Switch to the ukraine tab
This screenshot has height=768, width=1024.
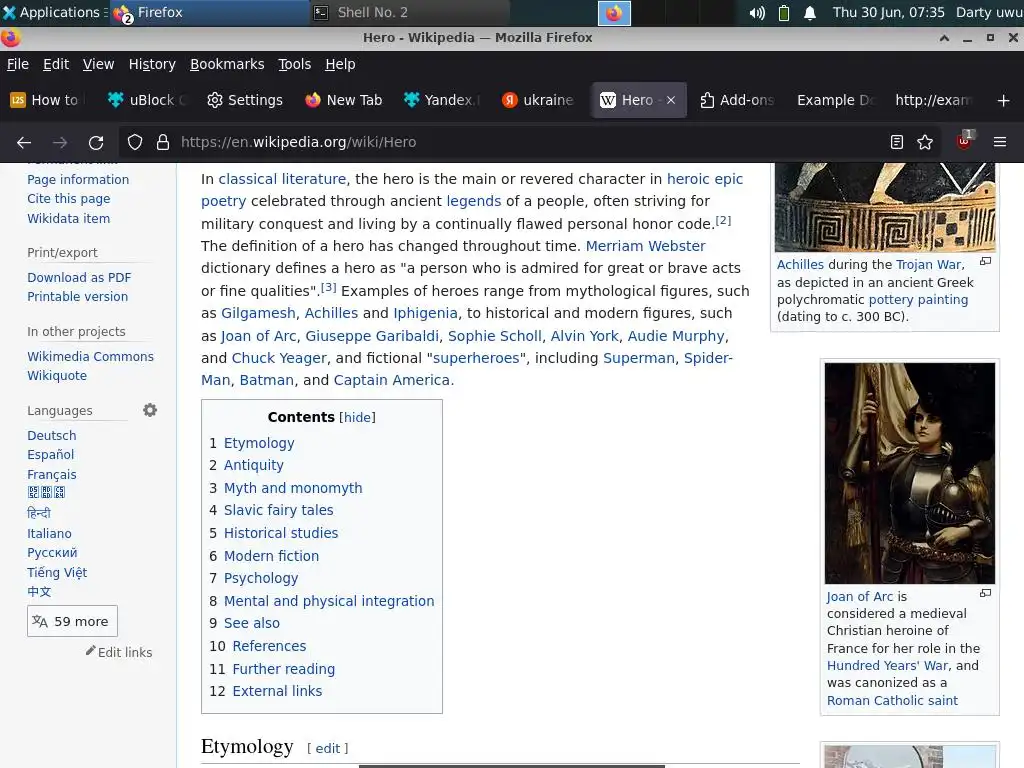[x=539, y=101]
